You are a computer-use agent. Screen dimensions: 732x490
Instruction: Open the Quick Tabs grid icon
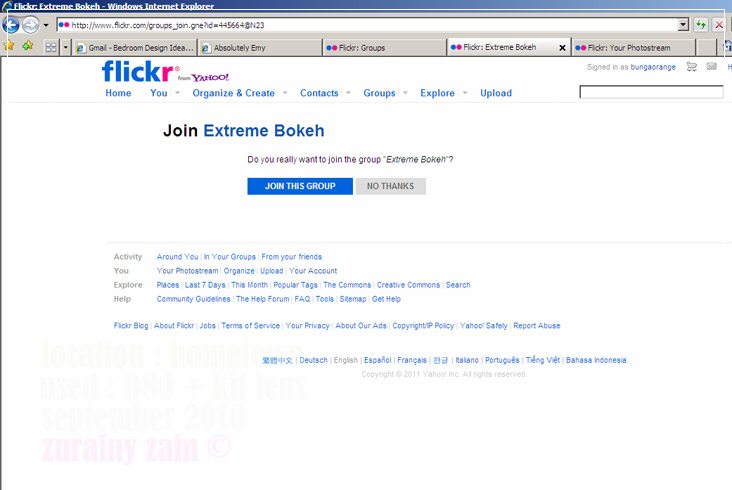point(51,47)
